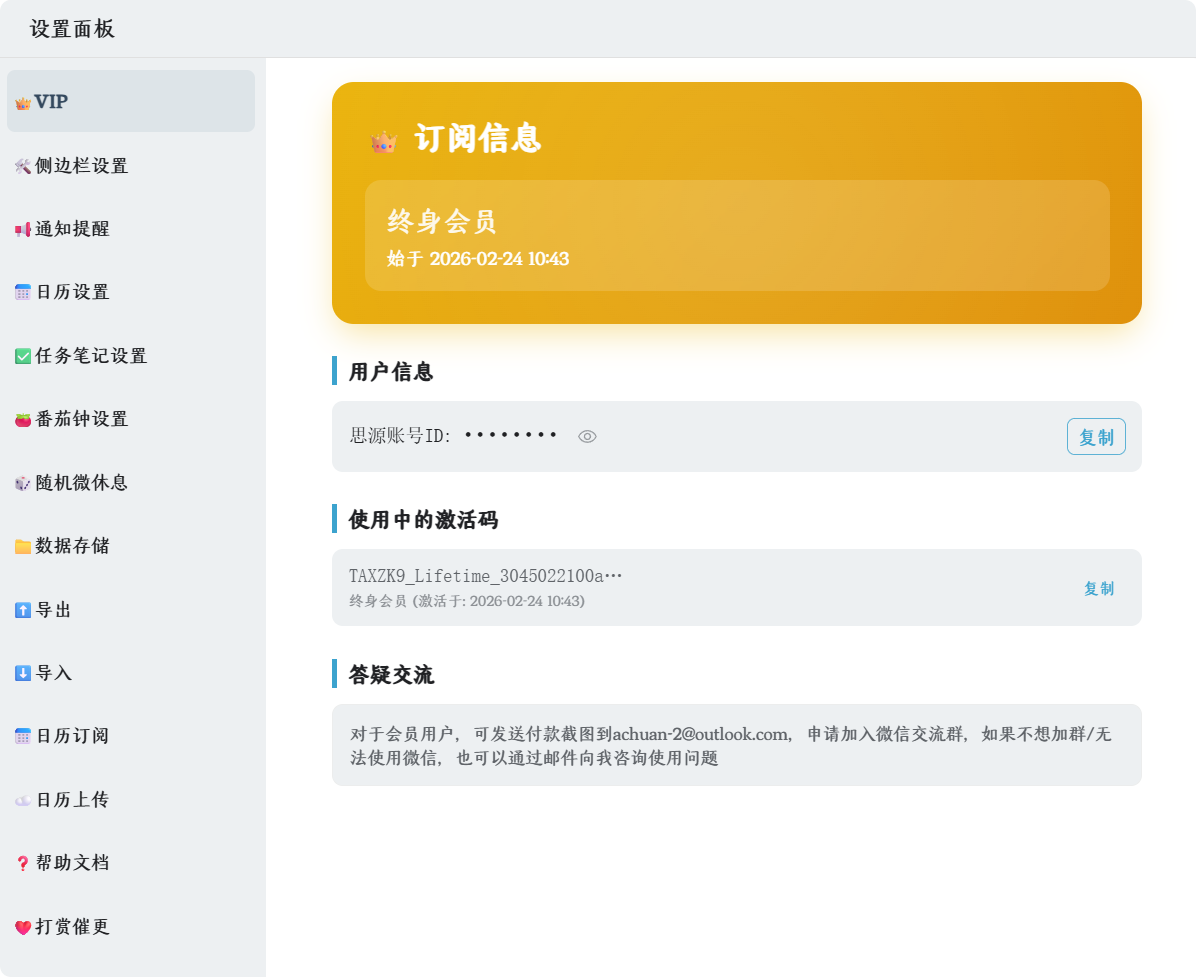Click the calendar icon beside 日历订阅
Screen dimensions: 1196x977
(23, 737)
